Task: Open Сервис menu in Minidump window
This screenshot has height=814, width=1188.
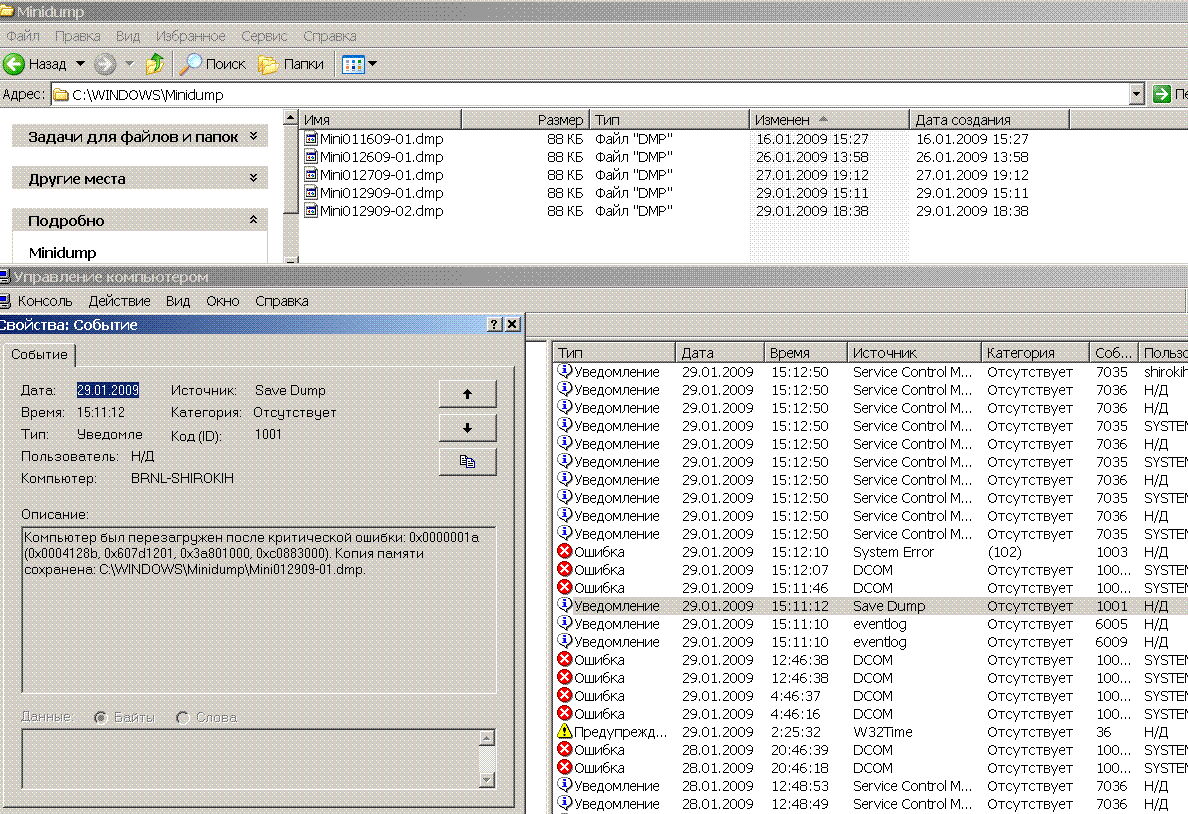Action: coord(264,36)
